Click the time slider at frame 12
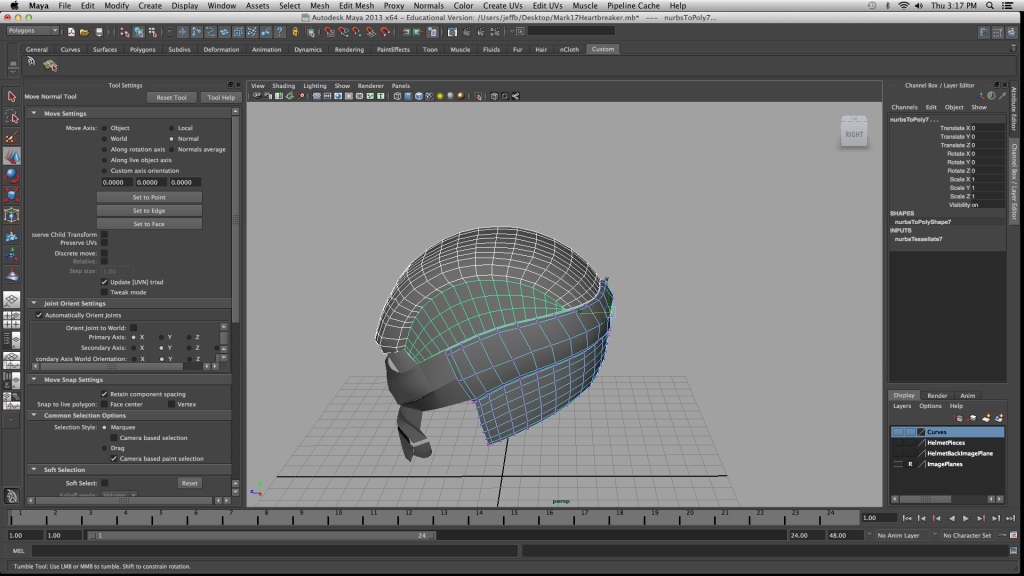 click(408, 519)
